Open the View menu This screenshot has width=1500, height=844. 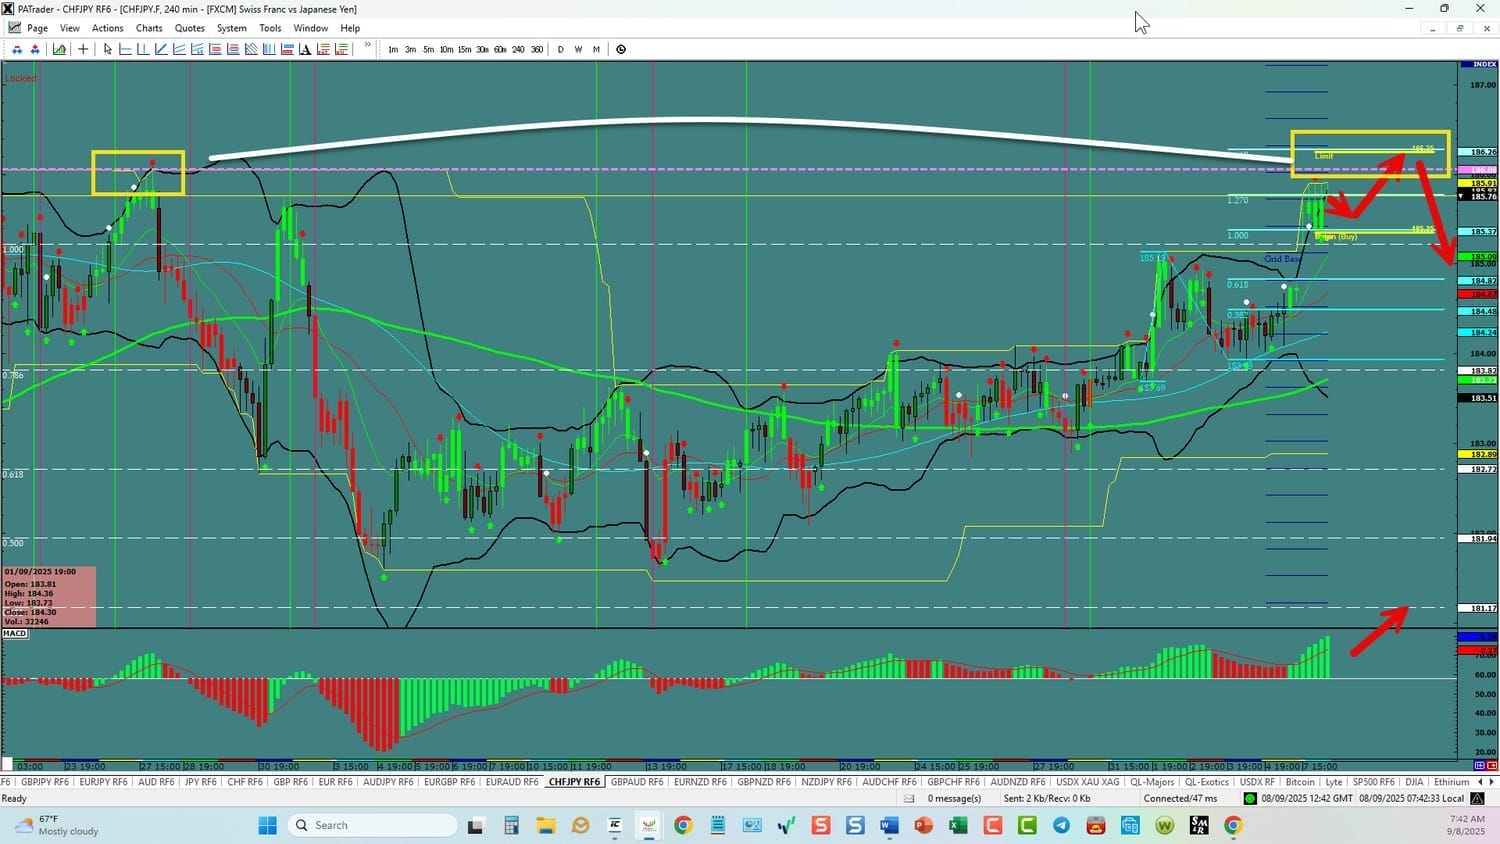70,28
